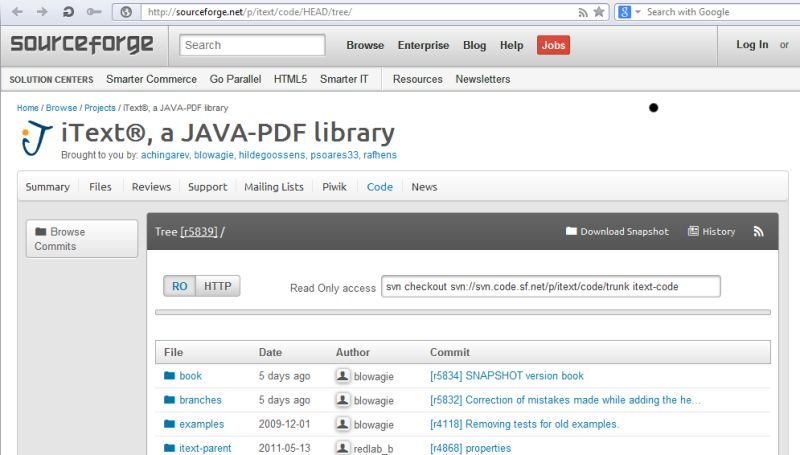
Task: Open the blowagie profile in Brought to you by
Action: click(x=214, y=155)
